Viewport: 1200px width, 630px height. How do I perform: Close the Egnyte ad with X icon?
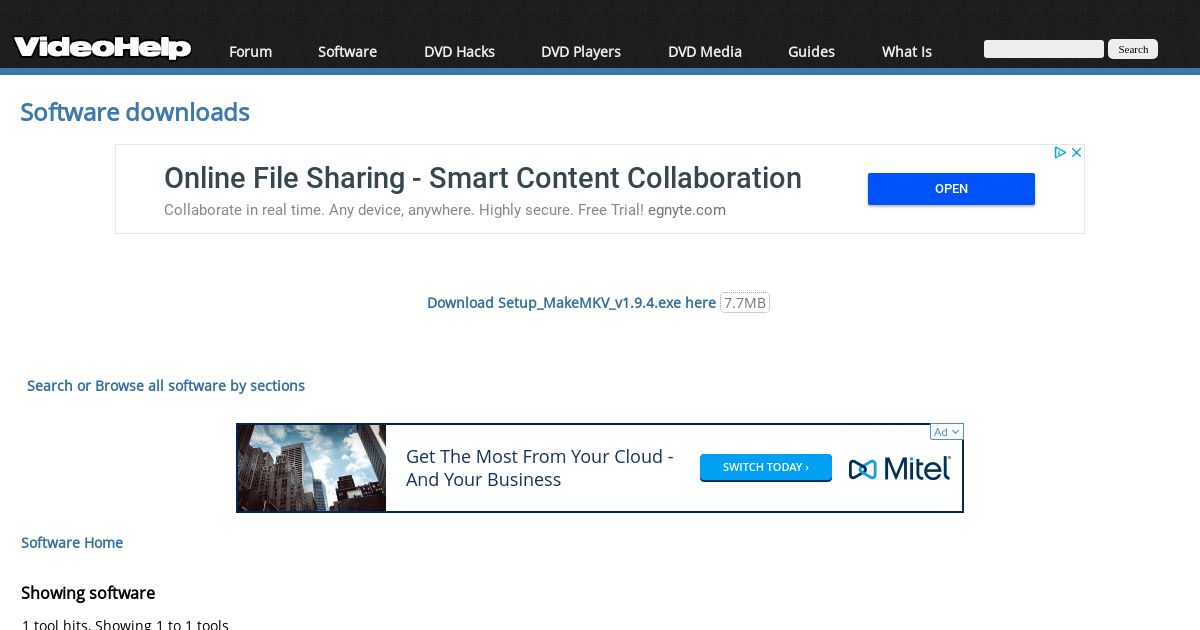[x=1077, y=153]
